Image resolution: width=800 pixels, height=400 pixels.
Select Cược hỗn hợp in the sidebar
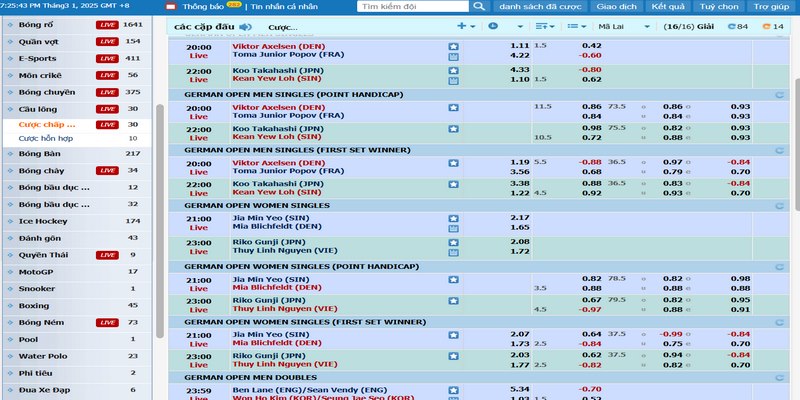click(x=46, y=138)
